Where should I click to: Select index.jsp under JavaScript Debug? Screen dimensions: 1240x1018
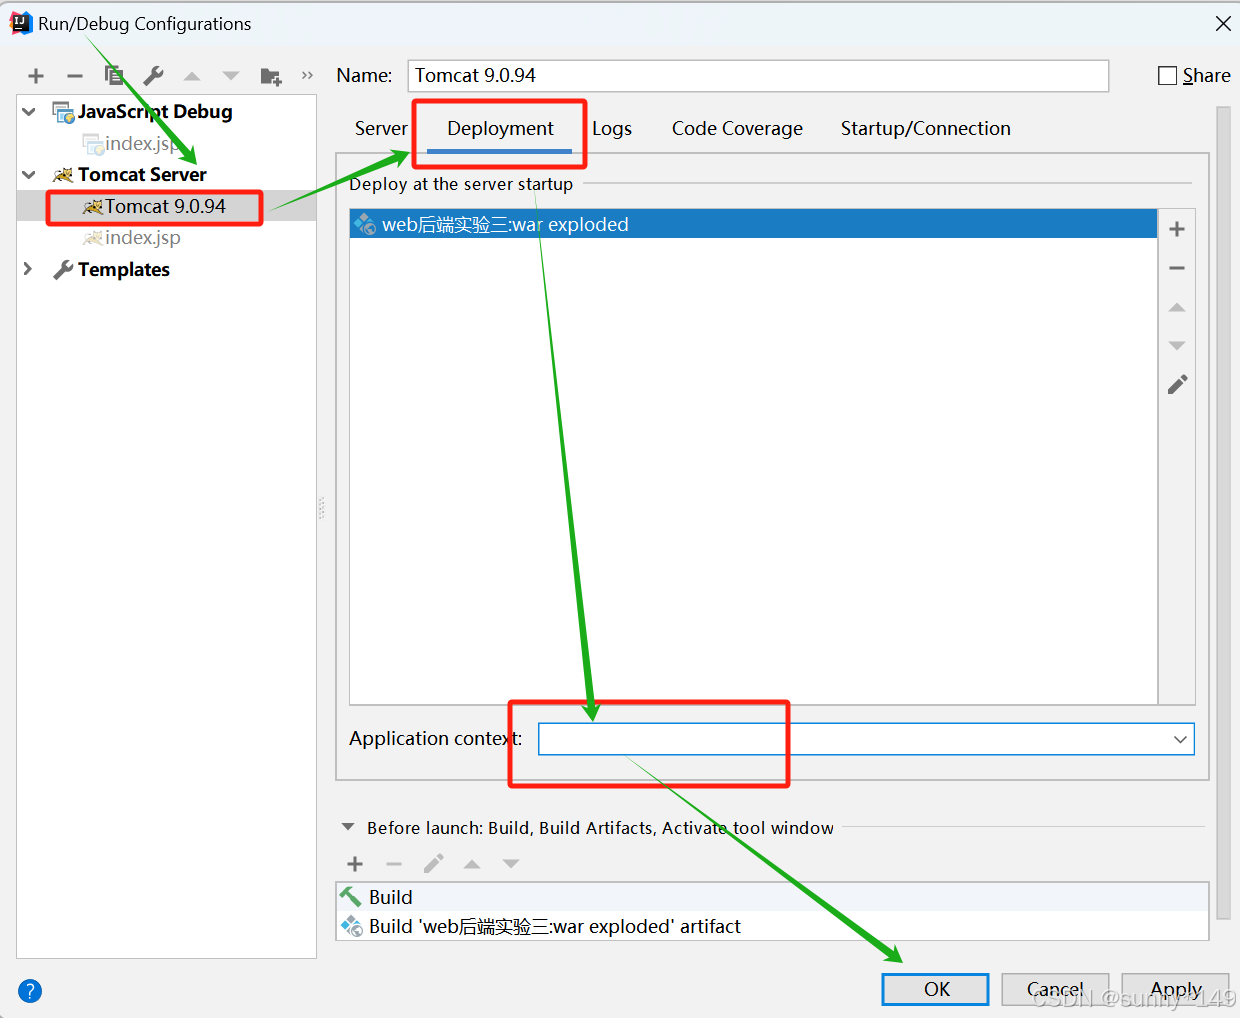[142, 144]
